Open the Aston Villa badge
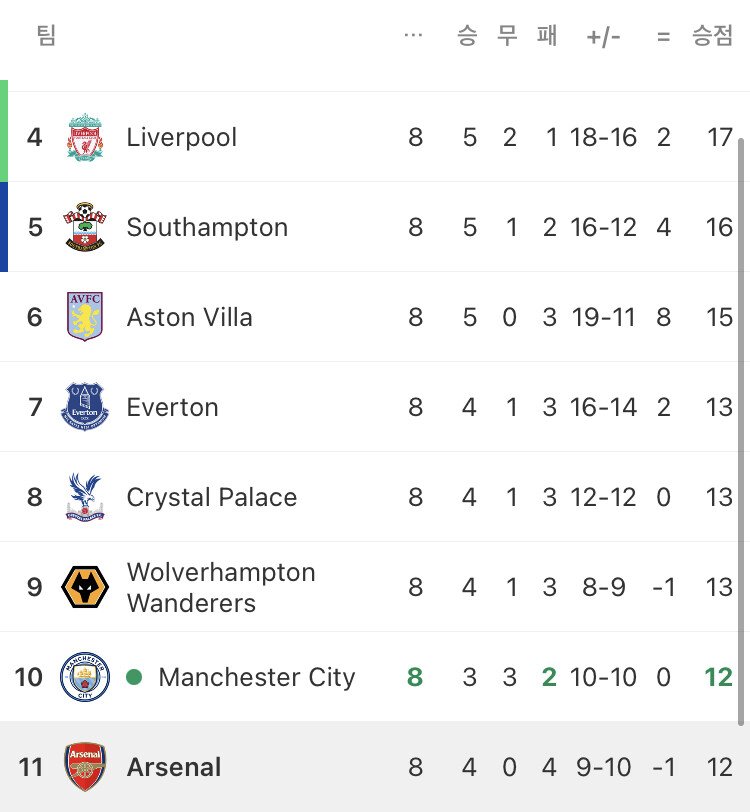 (x=85, y=317)
